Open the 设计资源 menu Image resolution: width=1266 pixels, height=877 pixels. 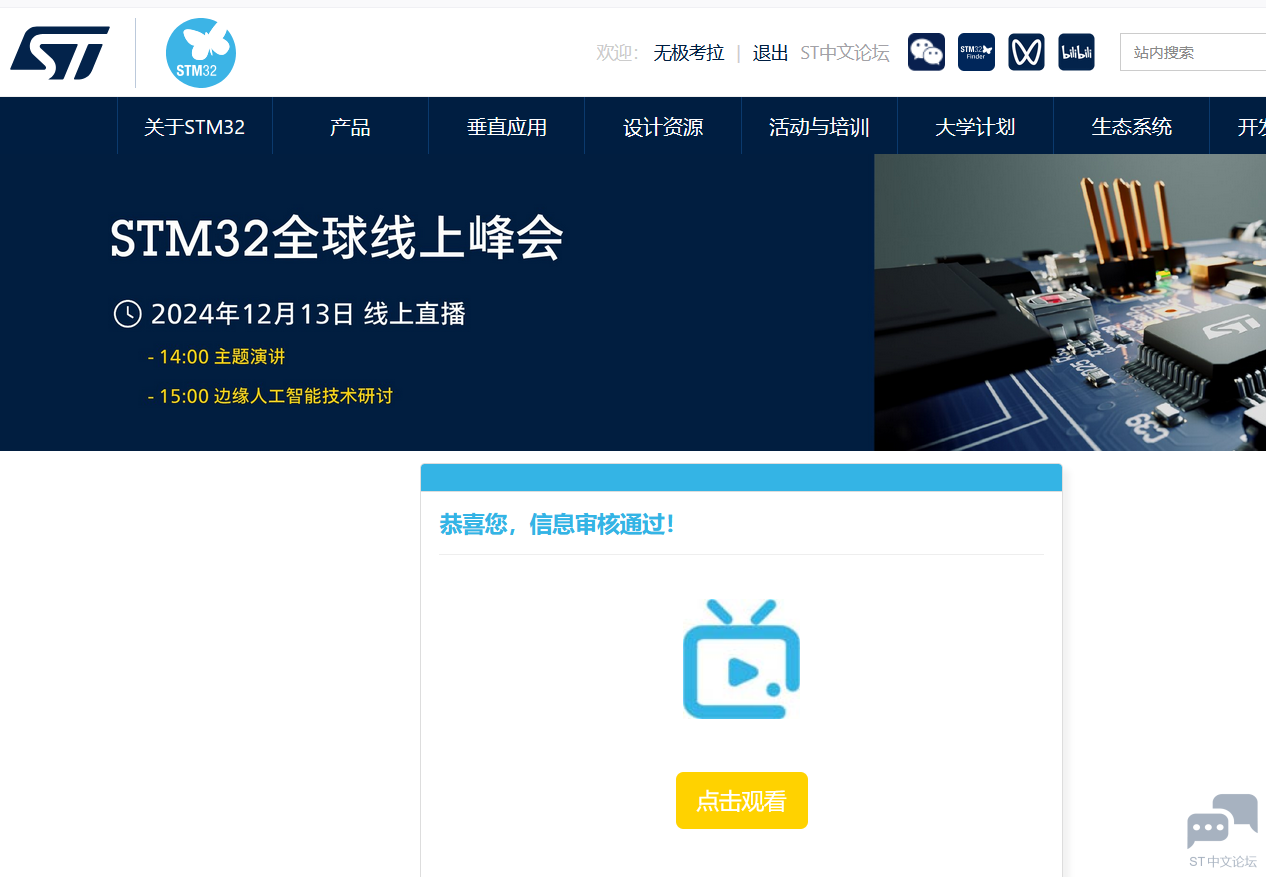663,127
